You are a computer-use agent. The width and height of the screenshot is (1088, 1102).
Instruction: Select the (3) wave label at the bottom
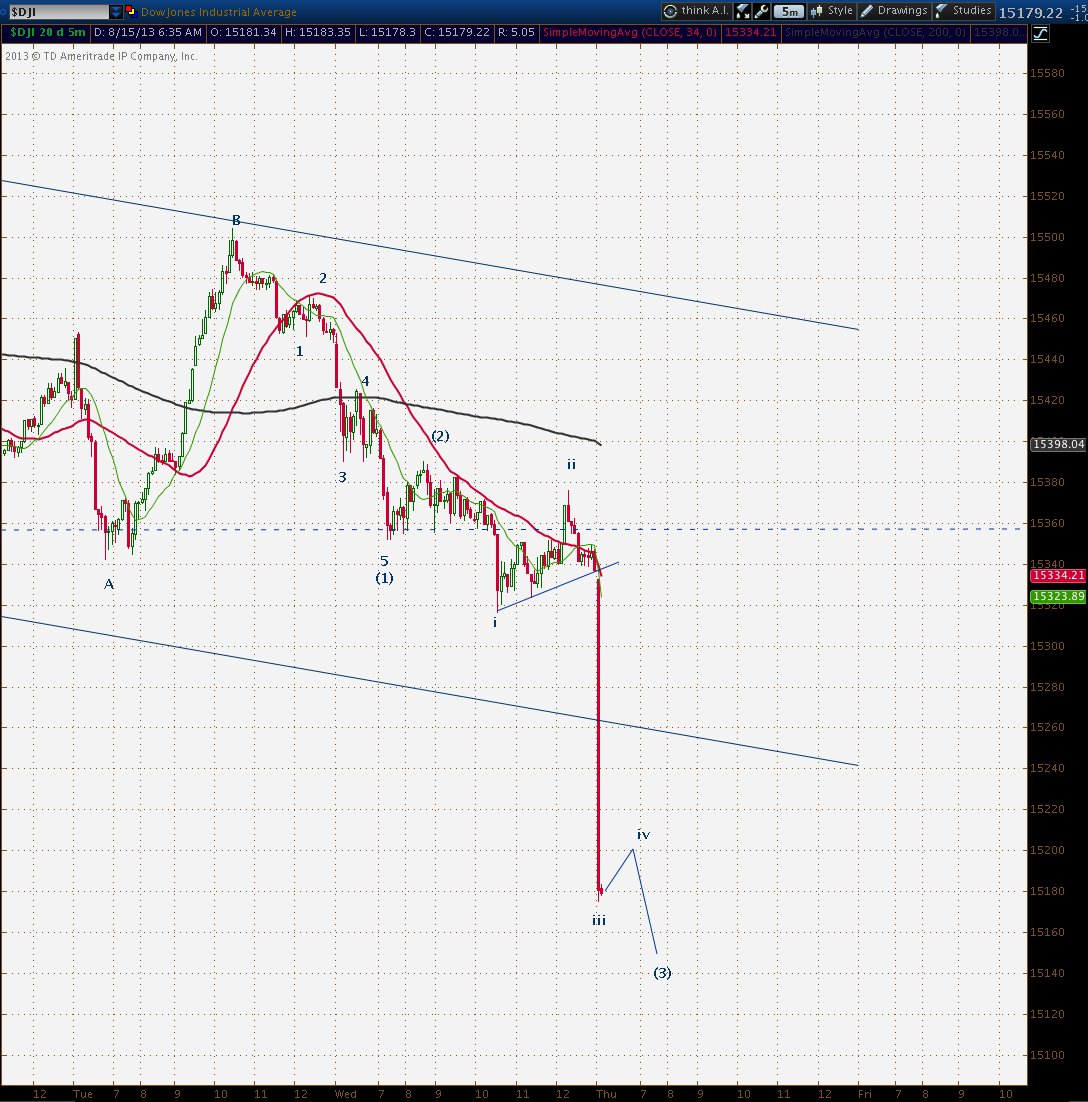(662, 973)
